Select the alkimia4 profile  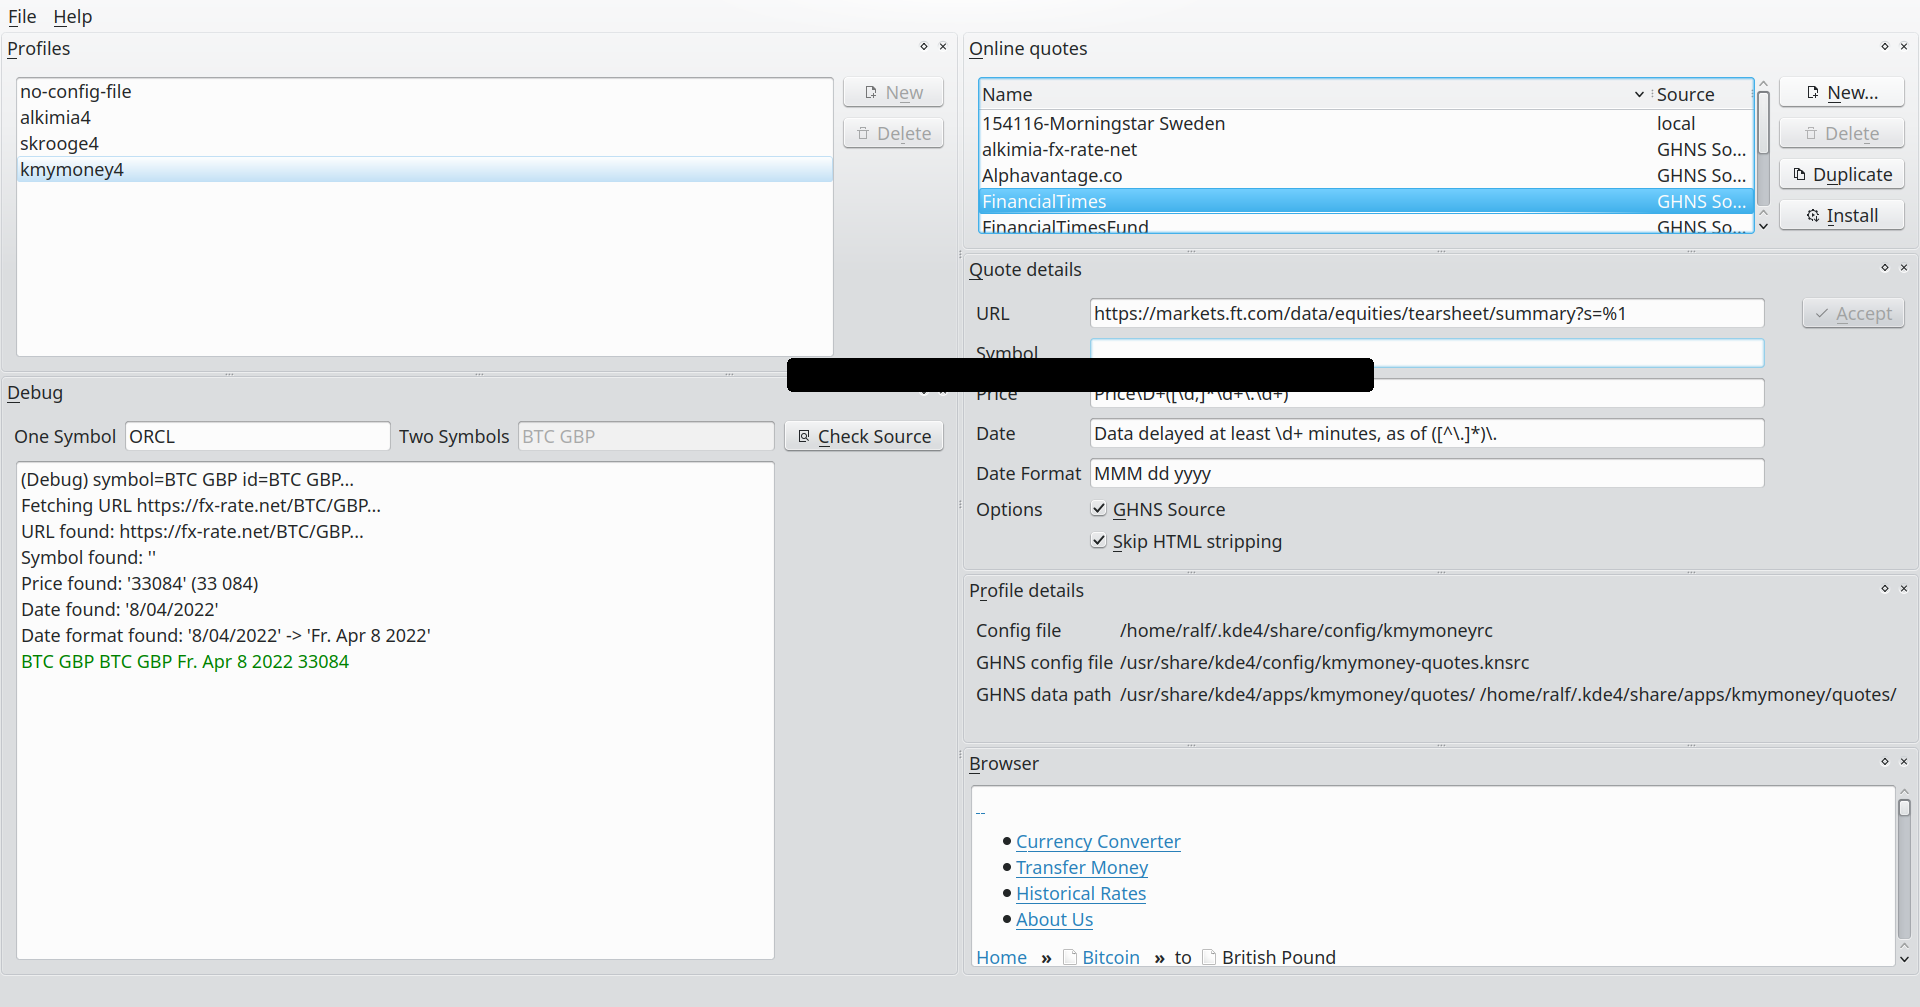[x=56, y=118]
